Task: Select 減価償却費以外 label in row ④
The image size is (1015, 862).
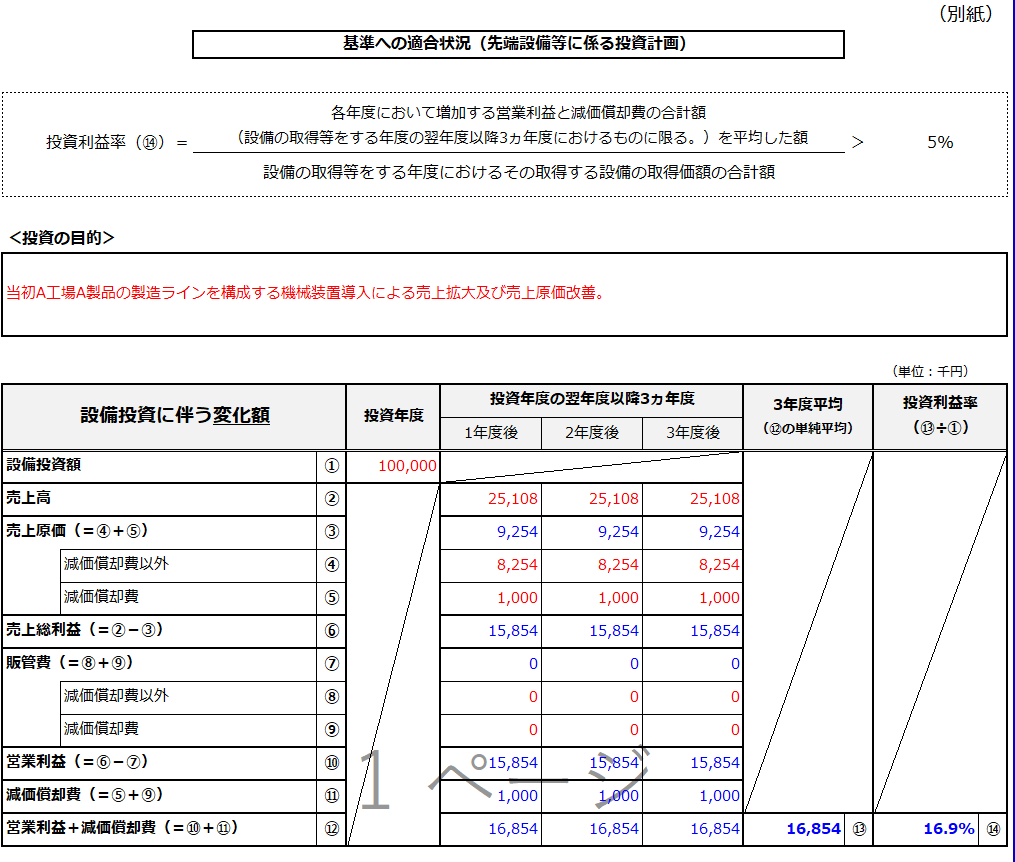Action: (188, 565)
